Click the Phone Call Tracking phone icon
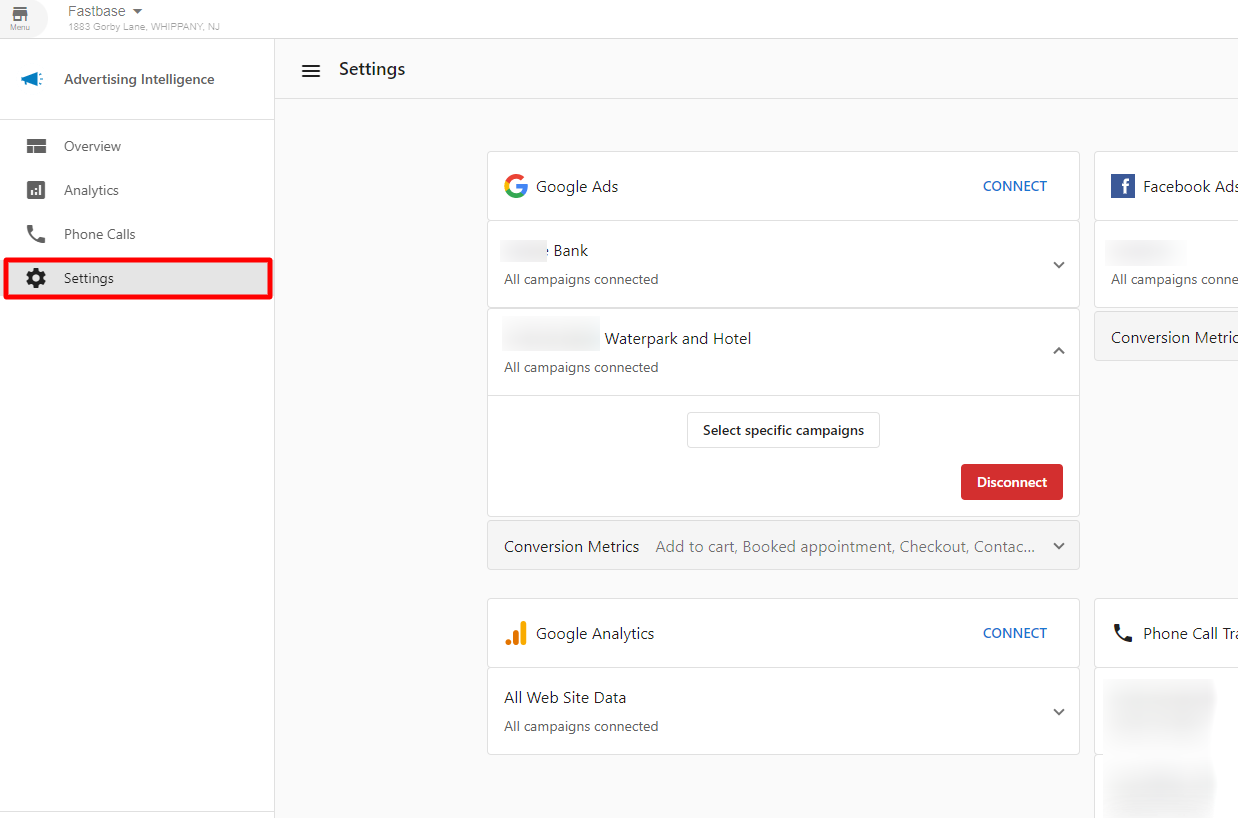This screenshot has width=1238, height=818. [x=1122, y=633]
